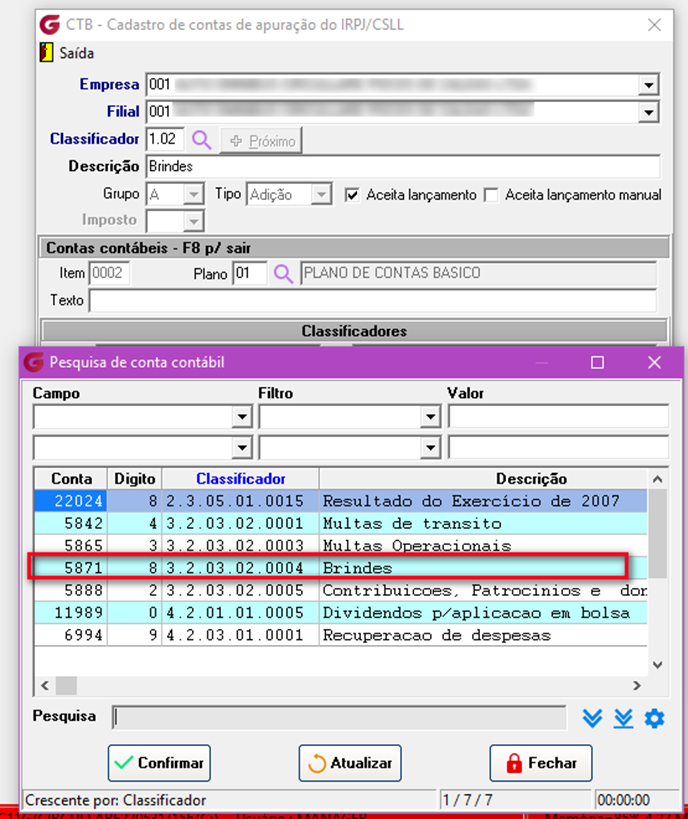688x819 pixels.
Task: Click first Valor input field
Action: tap(558, 417)
